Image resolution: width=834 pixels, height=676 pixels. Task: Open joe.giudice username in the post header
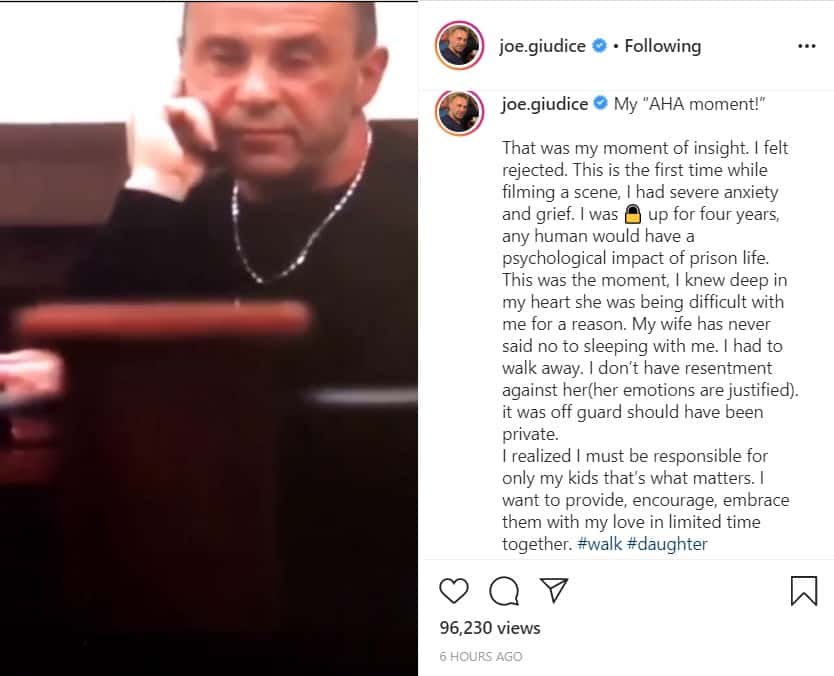click(542, 46)
